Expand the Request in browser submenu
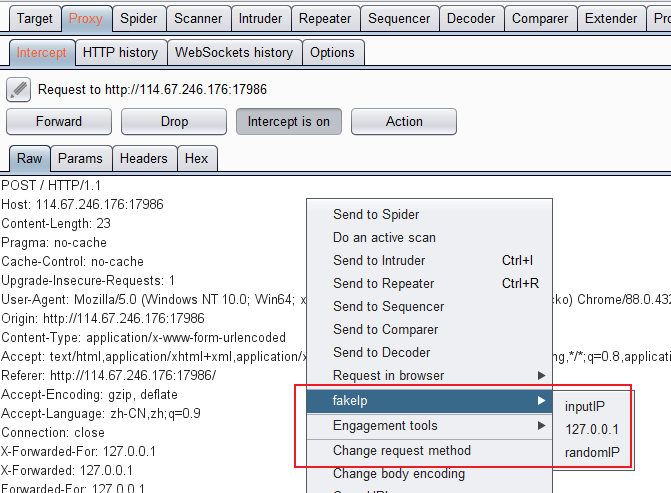The width and height of the screenshot is (671, 493). tap(541, 376)
